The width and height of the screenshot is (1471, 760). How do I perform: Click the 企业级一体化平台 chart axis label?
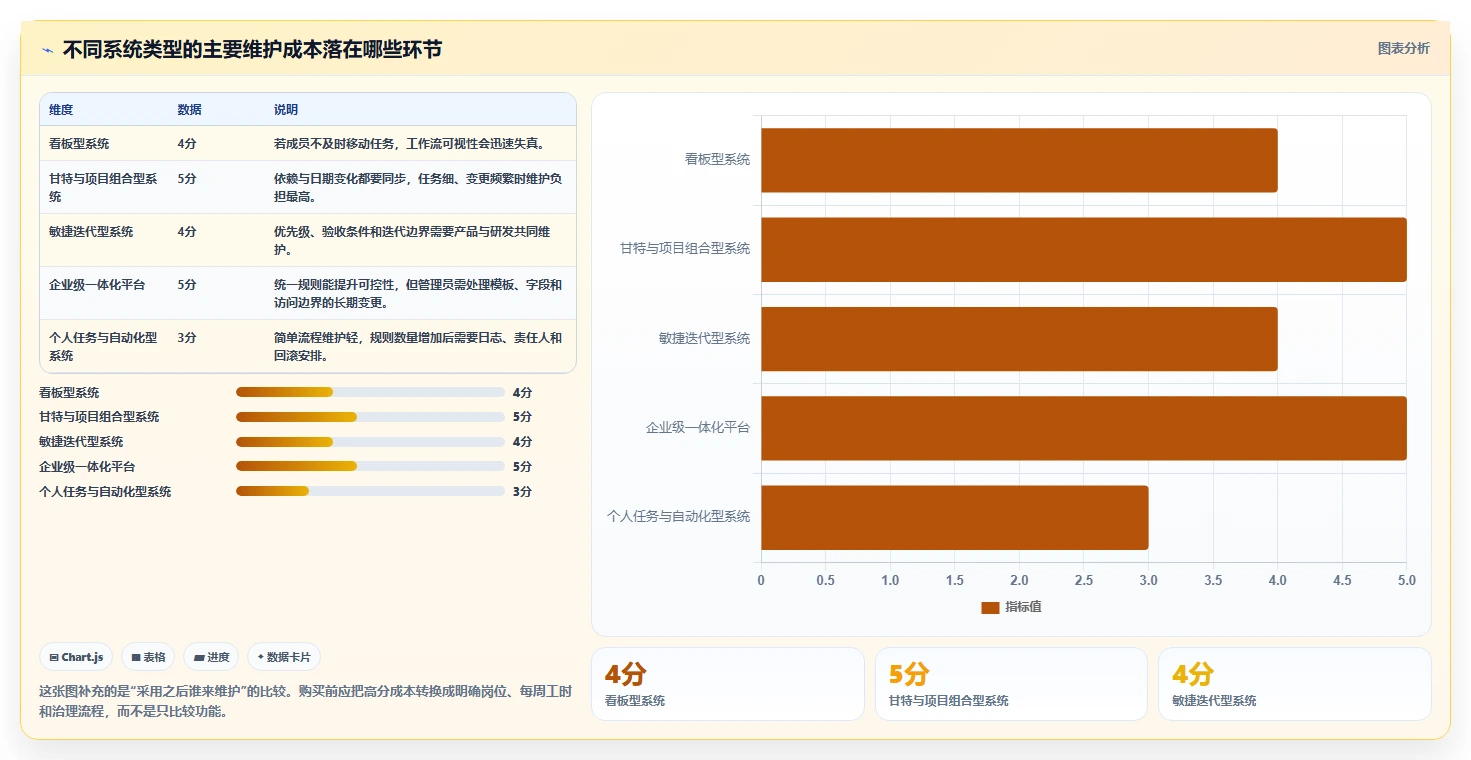[x=698, y=428]
